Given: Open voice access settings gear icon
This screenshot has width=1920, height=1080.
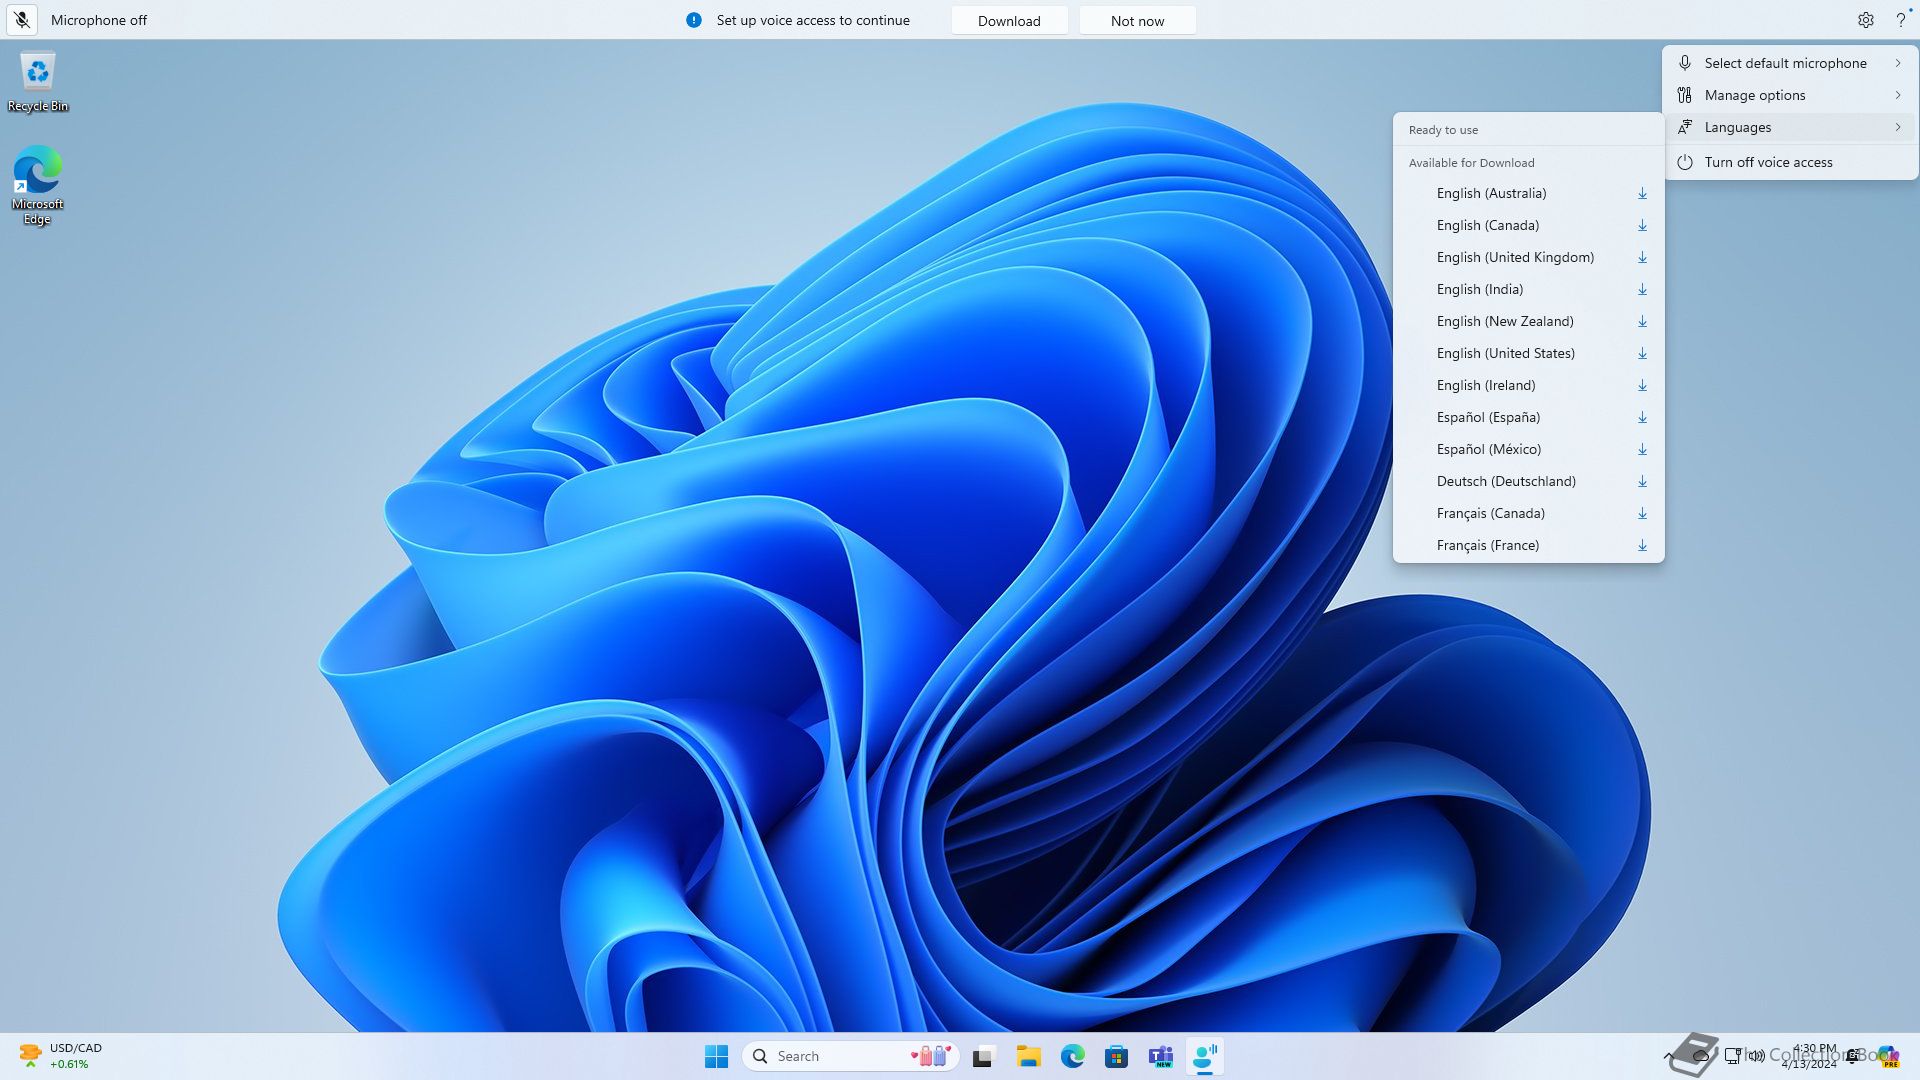Looking at the screenshot, I should (x=1866, y=20).
